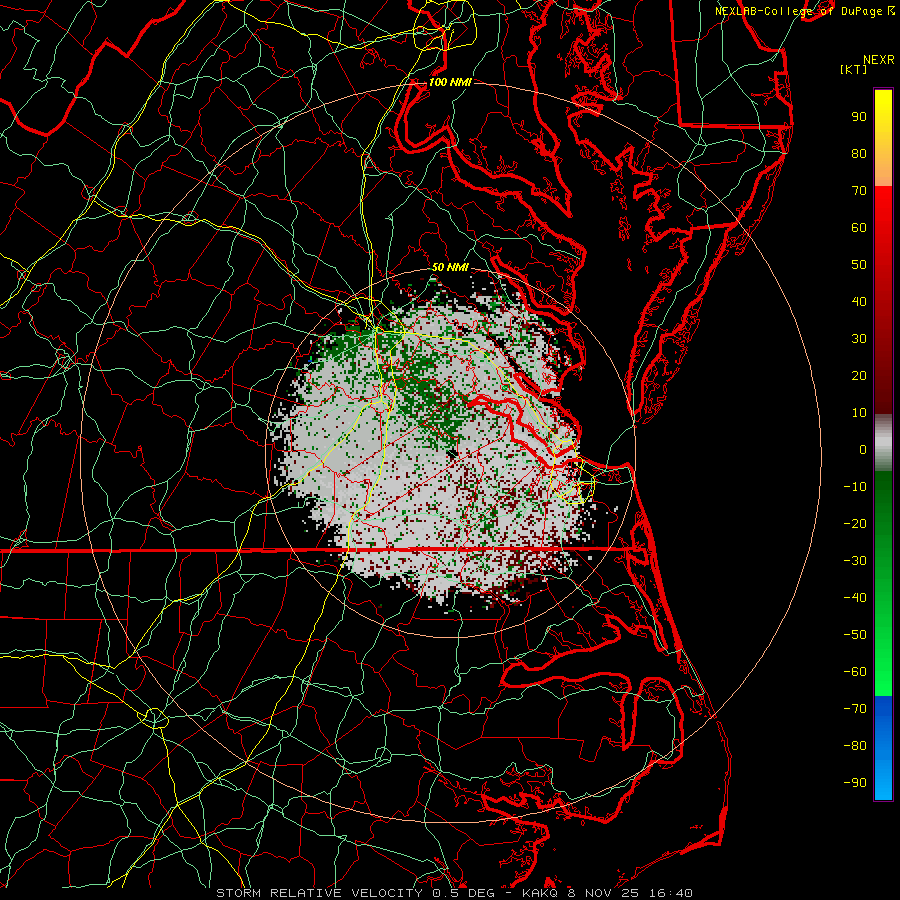Click the -50 value on the velocity scale
Viewport: 900px width, 900px height.
point(855,635)
